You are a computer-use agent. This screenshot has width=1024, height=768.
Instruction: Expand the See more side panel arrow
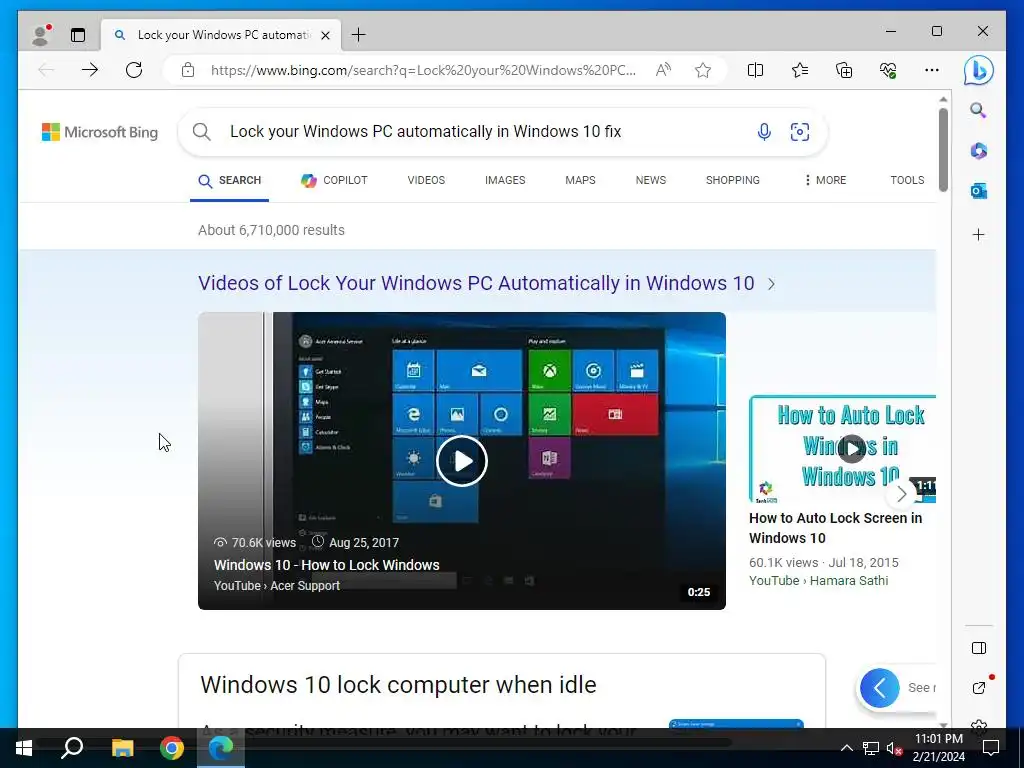click(880, 688)
